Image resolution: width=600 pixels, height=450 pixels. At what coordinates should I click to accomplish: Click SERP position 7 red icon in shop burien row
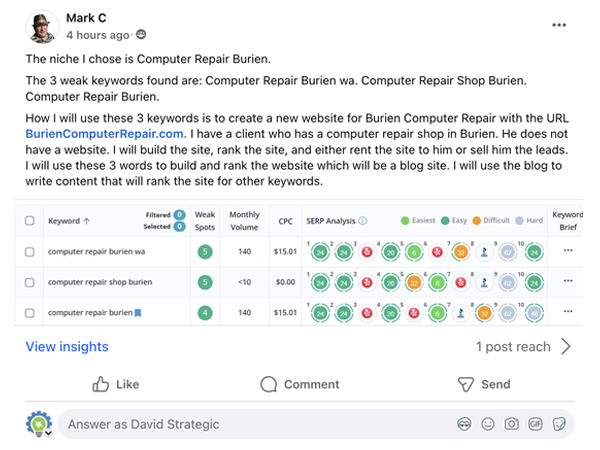[461, 283]
